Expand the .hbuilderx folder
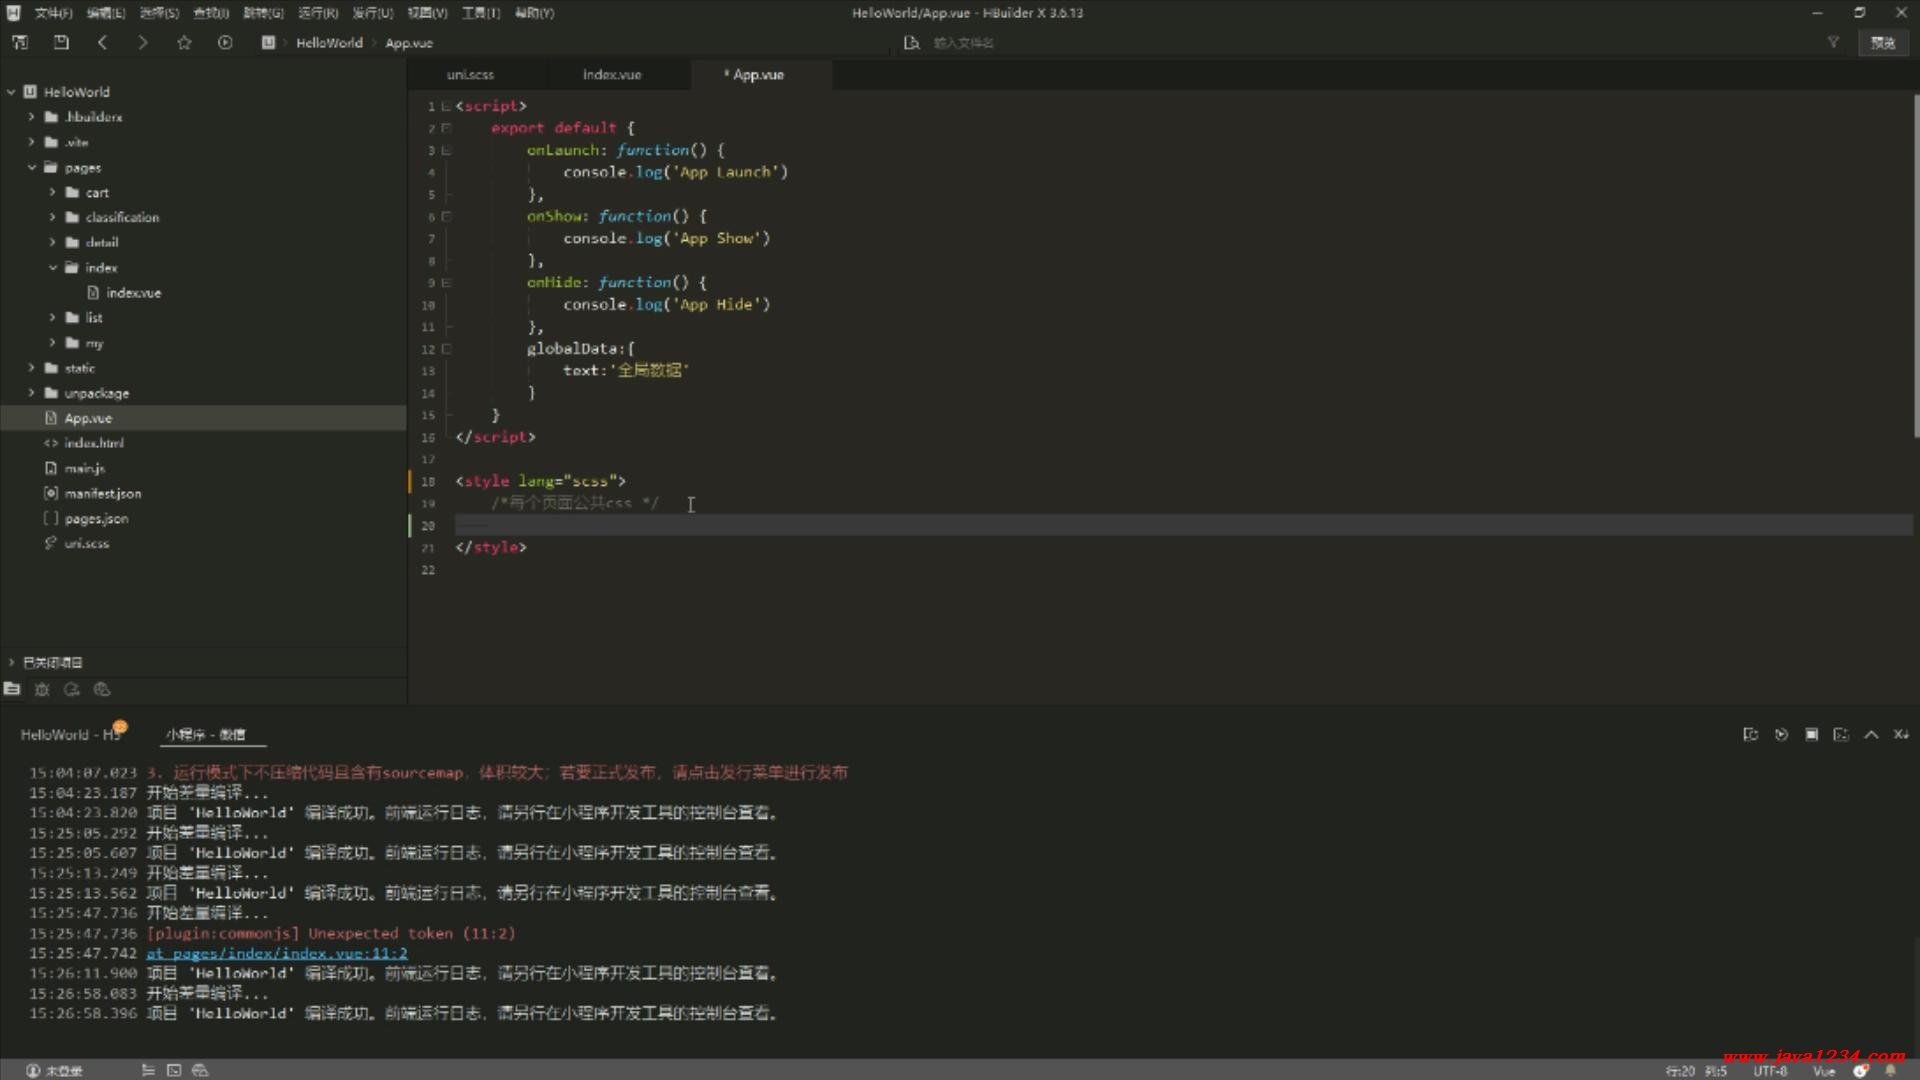Image resolution: width=1920 pixels, height=1080 pixels. pyautogui.click(x=31, y=117)
